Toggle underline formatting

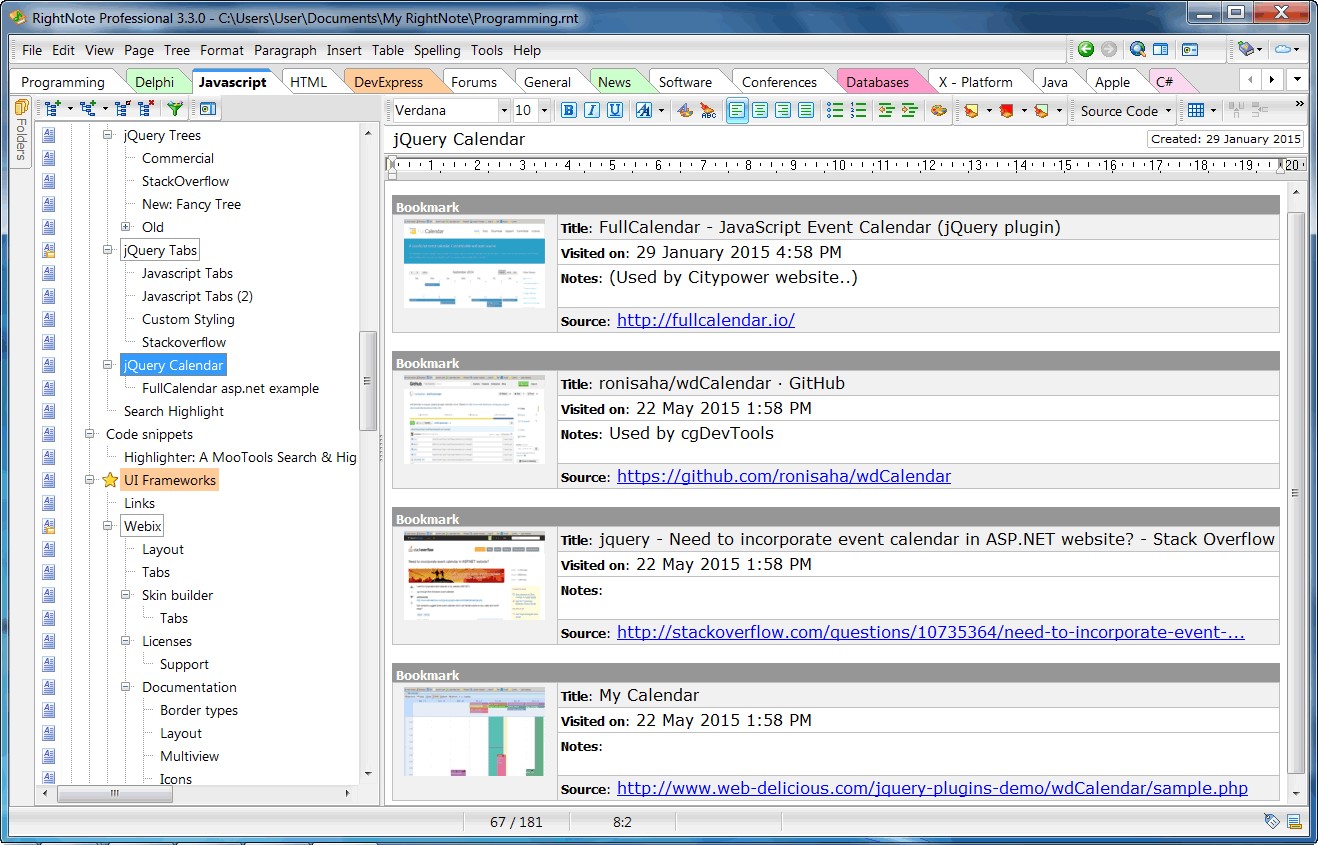(615, 111)
